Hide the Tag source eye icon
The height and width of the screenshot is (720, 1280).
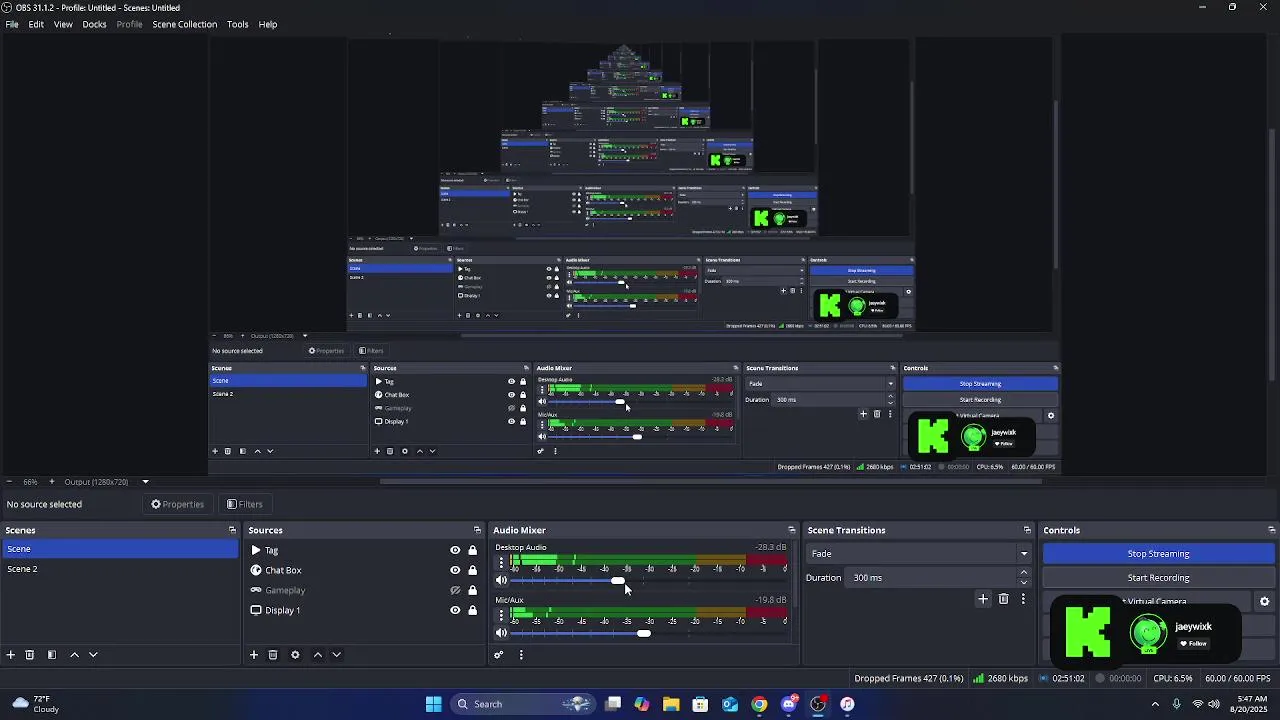[455, 550]
